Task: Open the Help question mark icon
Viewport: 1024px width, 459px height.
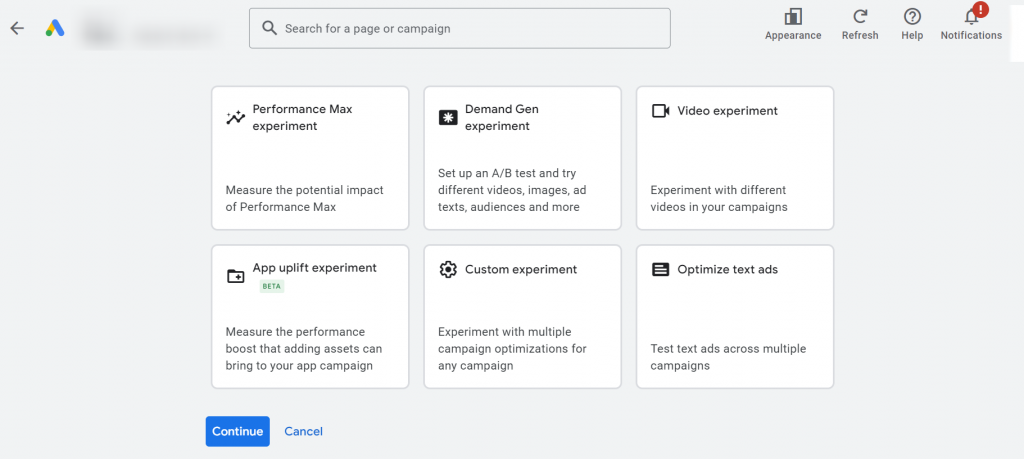Action: click(x=912, y=17)
